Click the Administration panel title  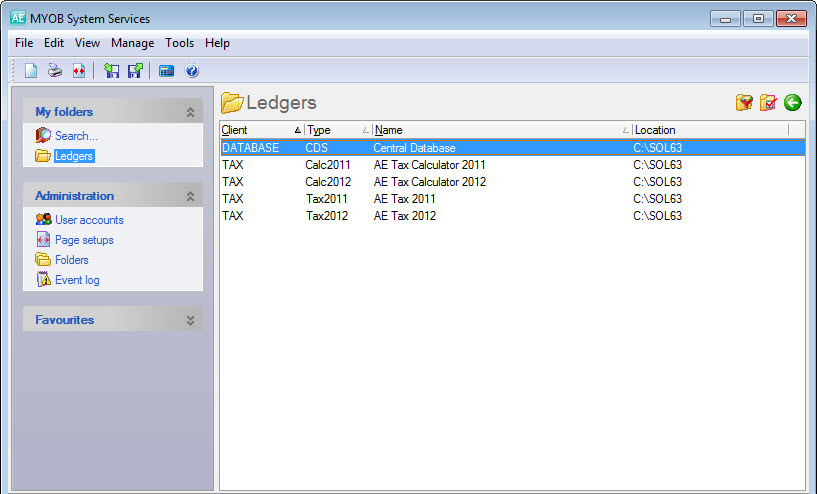point(75,196)
